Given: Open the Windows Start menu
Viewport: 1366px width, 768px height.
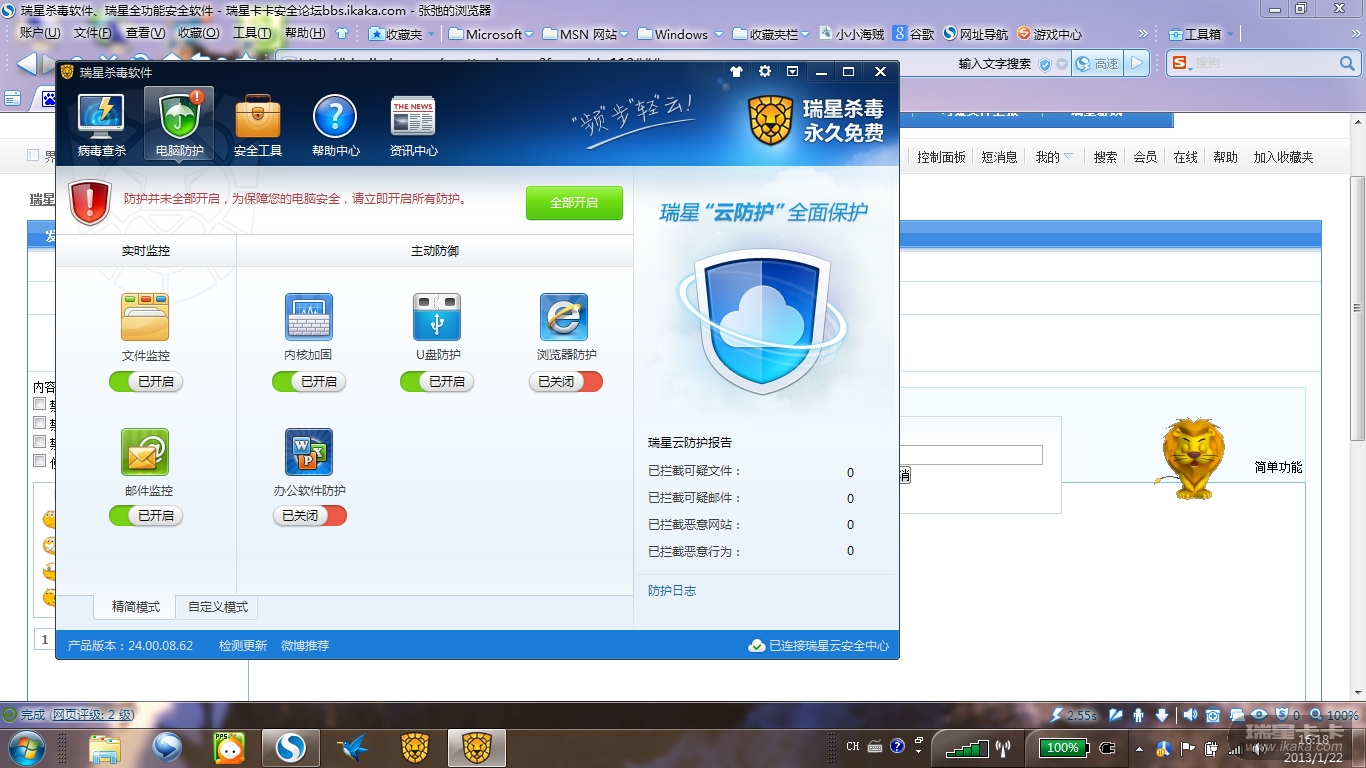Looking at the screenshot, I should coord(25,747).
